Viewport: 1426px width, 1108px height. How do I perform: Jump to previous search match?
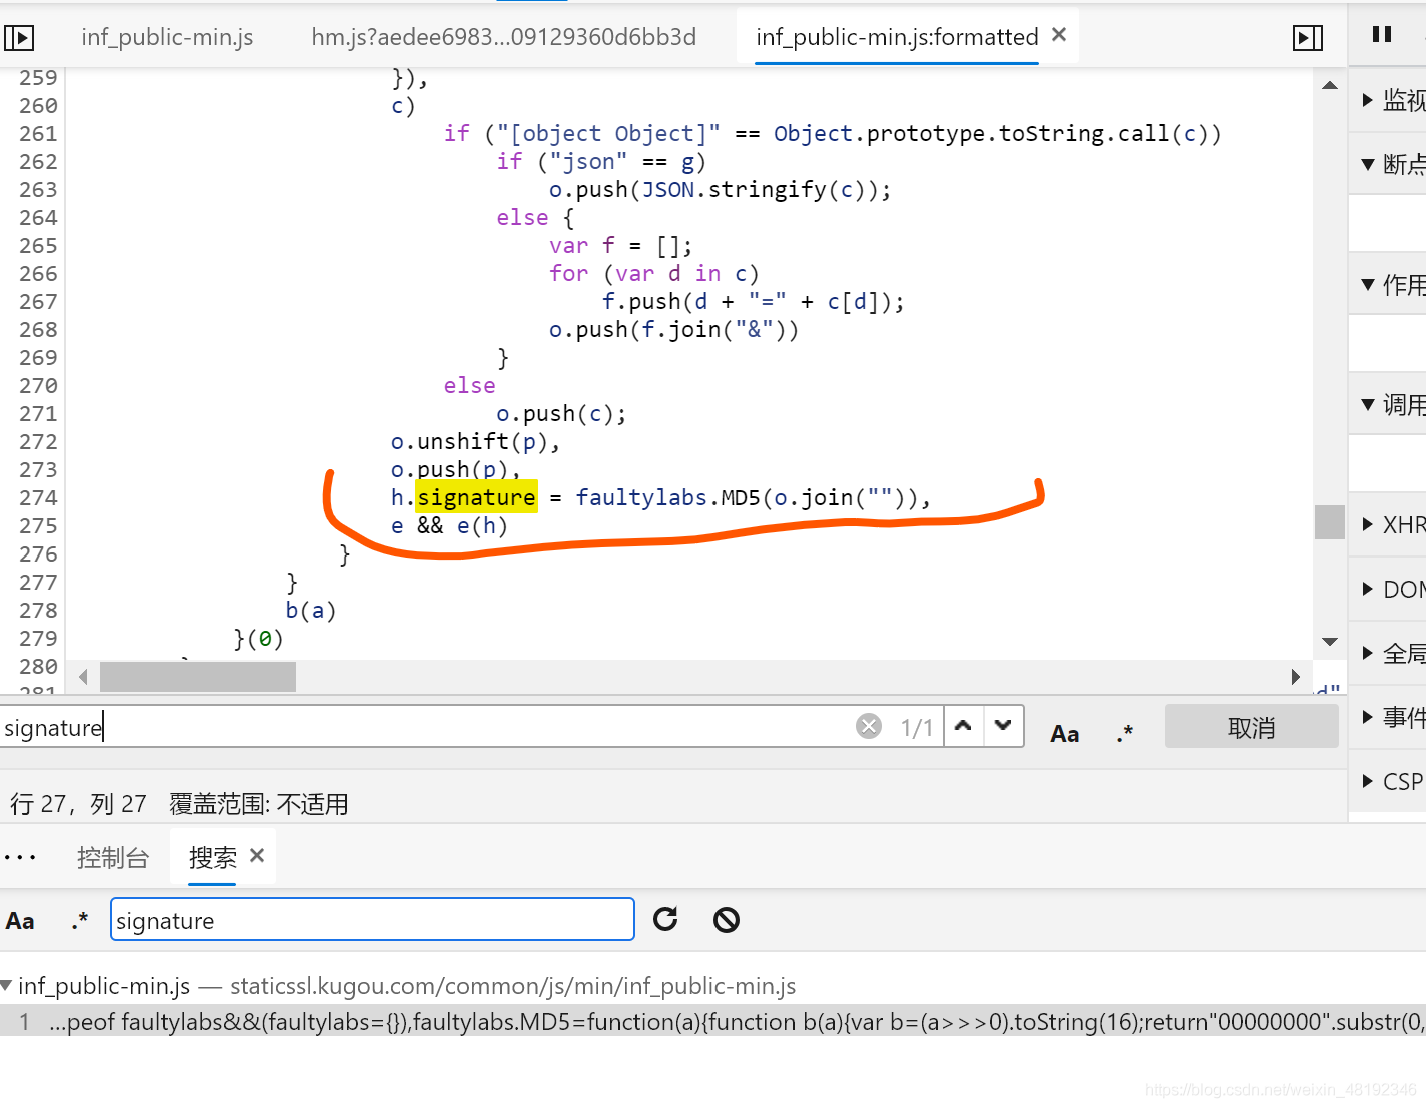pos(963,726)
